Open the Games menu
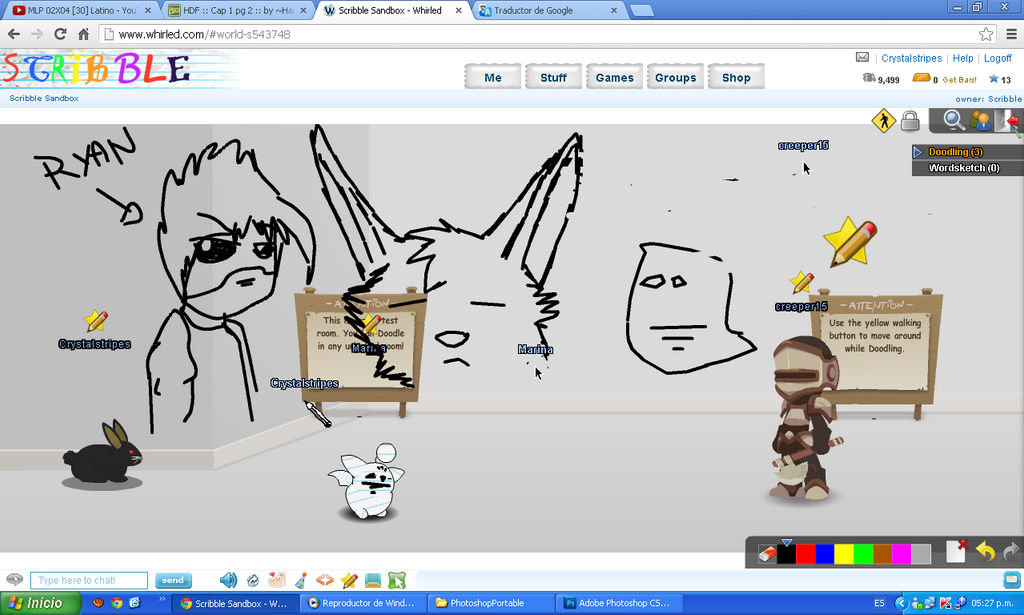Screen dimensions: 1024x615 tap(615, 78)
